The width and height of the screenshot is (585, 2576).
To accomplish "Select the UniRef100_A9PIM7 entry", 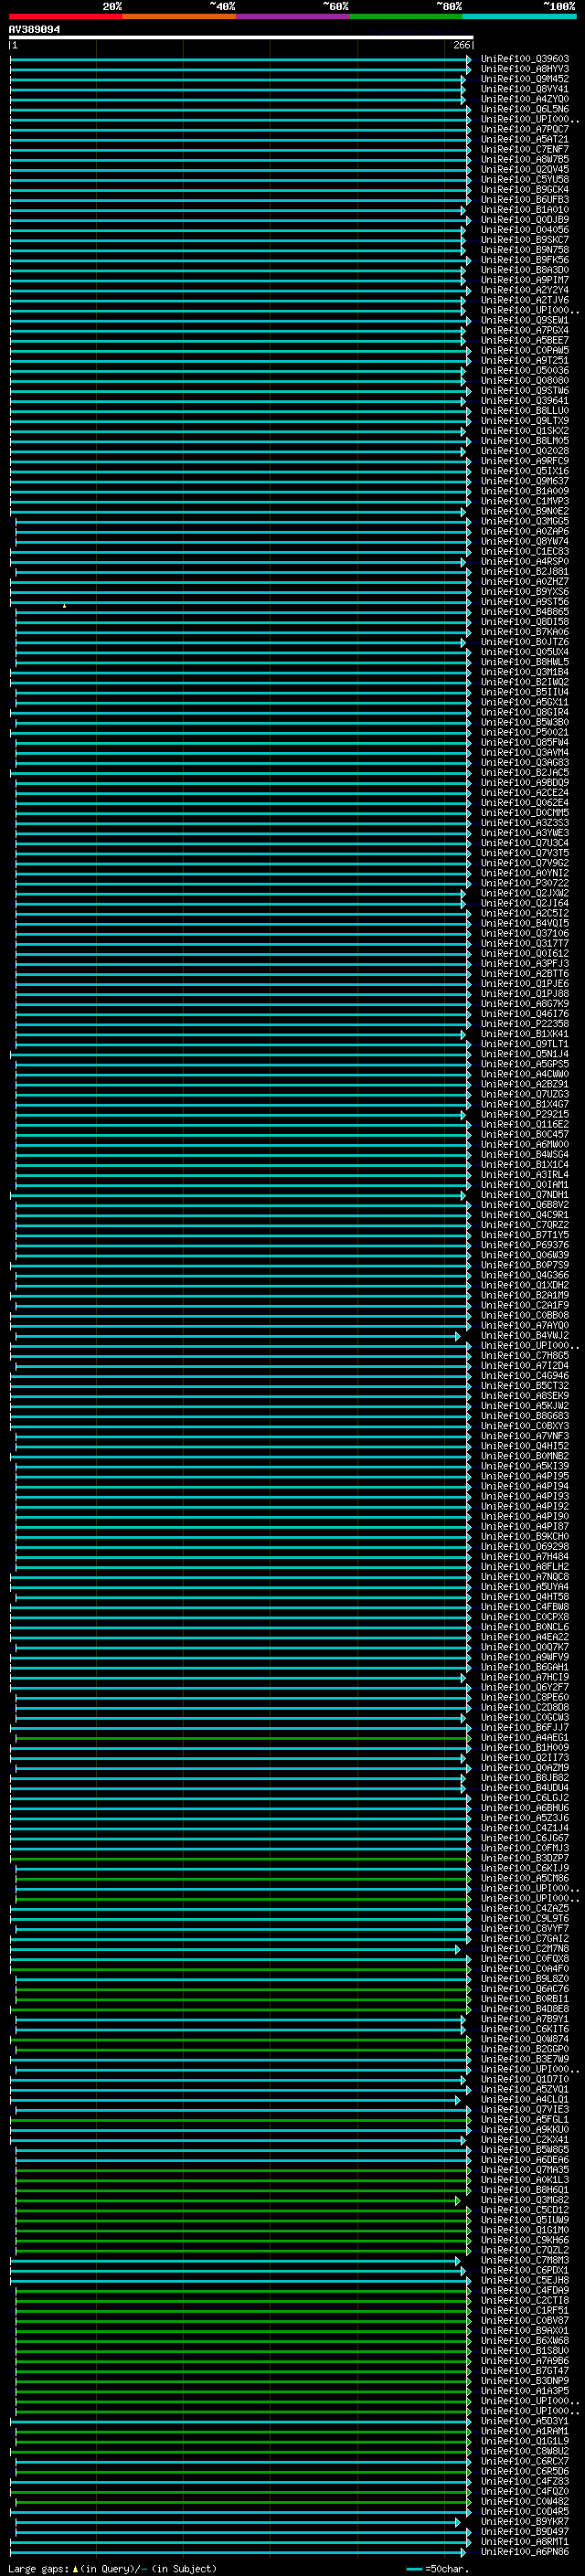I will (x=524, y=280).
